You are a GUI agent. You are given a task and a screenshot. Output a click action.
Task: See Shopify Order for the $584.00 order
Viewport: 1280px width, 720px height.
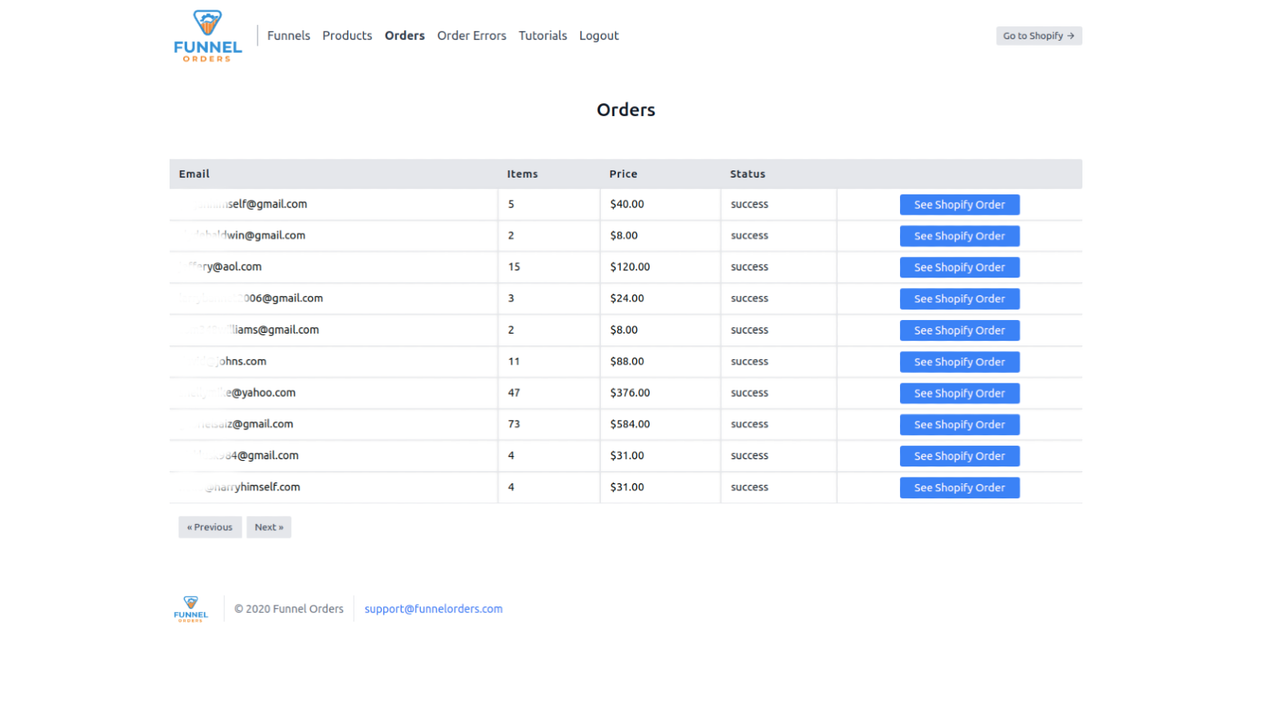(x=959, y=424)
